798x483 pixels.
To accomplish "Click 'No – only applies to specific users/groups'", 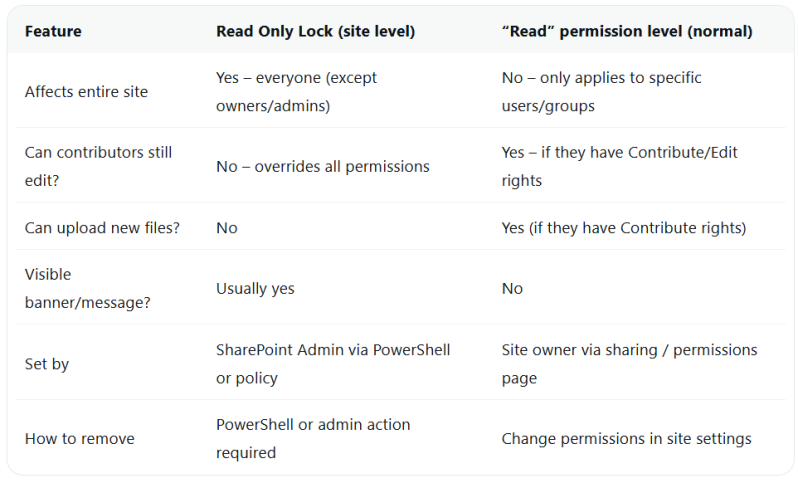I will 601,91.
